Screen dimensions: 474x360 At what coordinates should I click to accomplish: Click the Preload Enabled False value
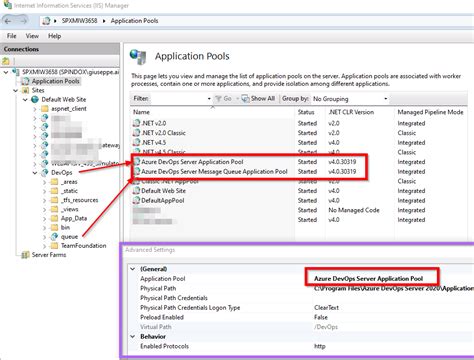321,317
